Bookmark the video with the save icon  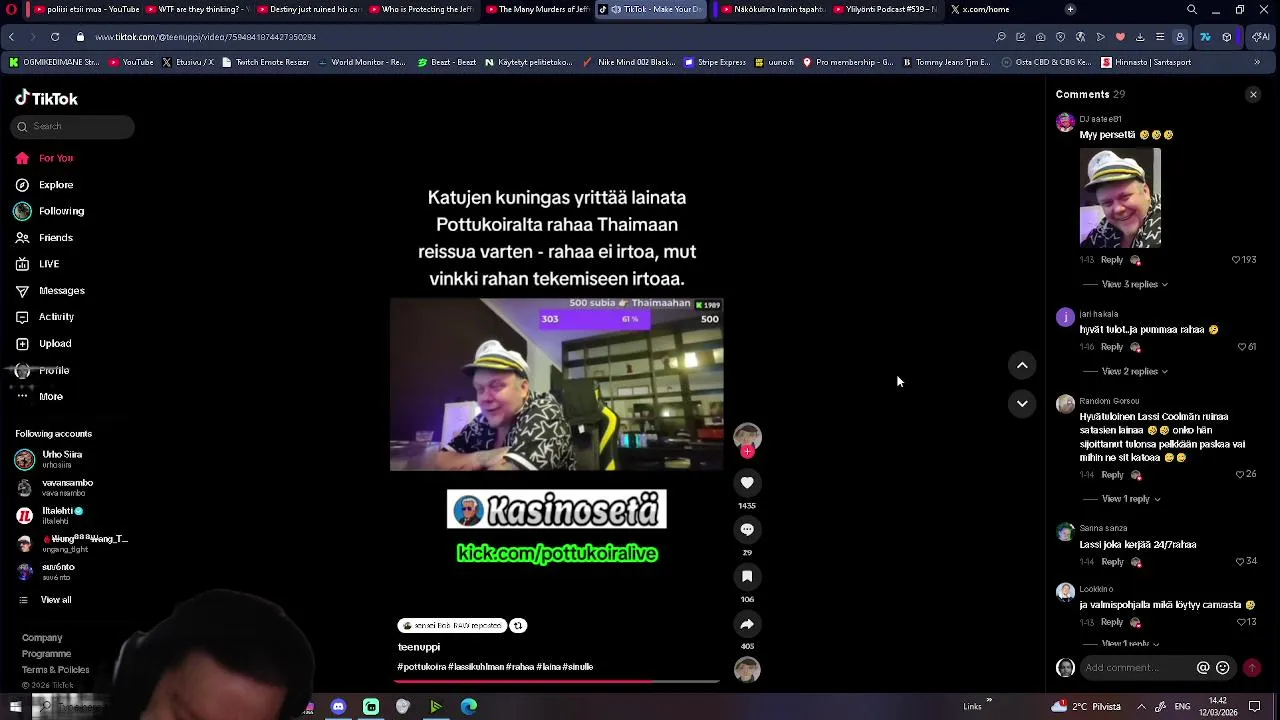tap(747, 577)
